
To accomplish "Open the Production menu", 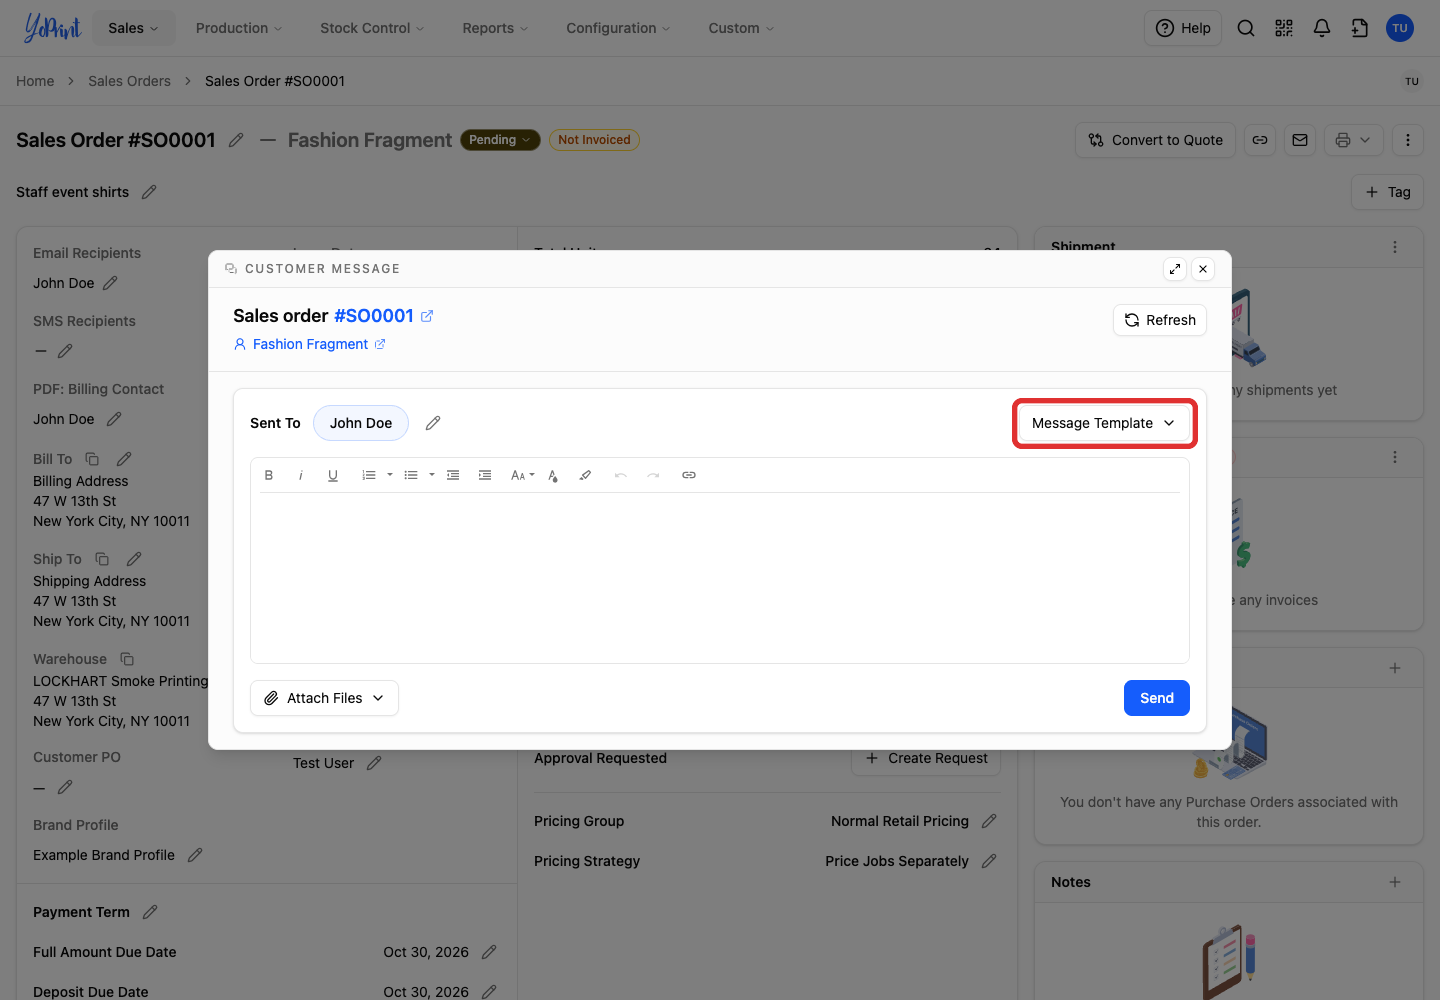I will (239, 28).
